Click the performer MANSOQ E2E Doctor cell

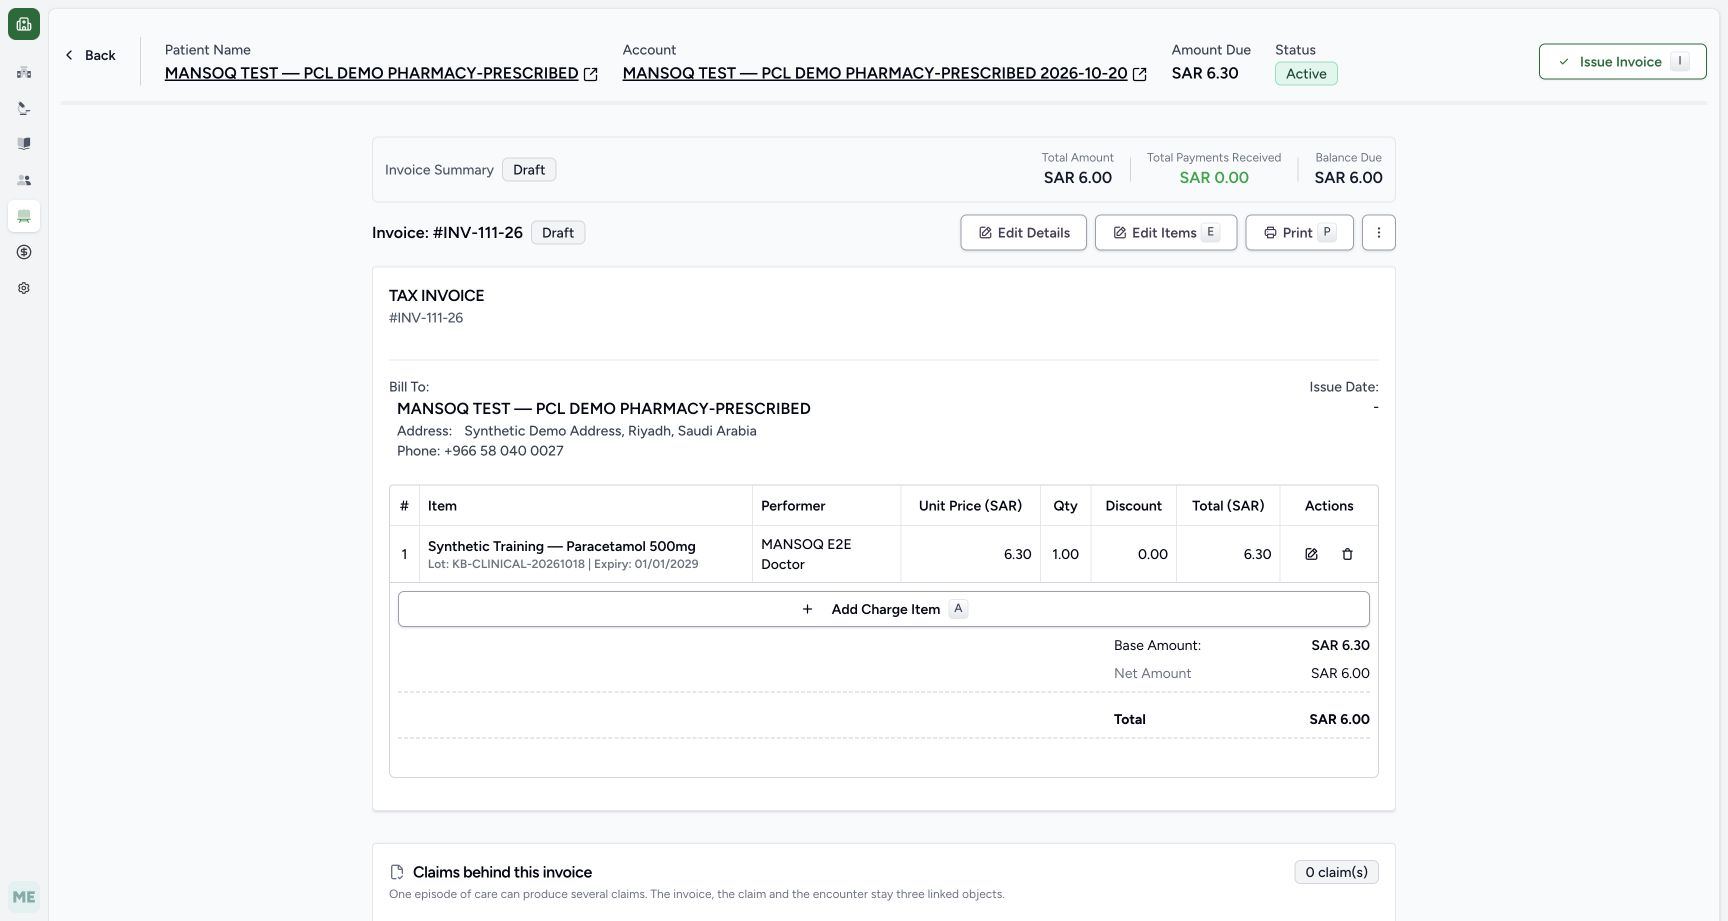coord(826,554)
